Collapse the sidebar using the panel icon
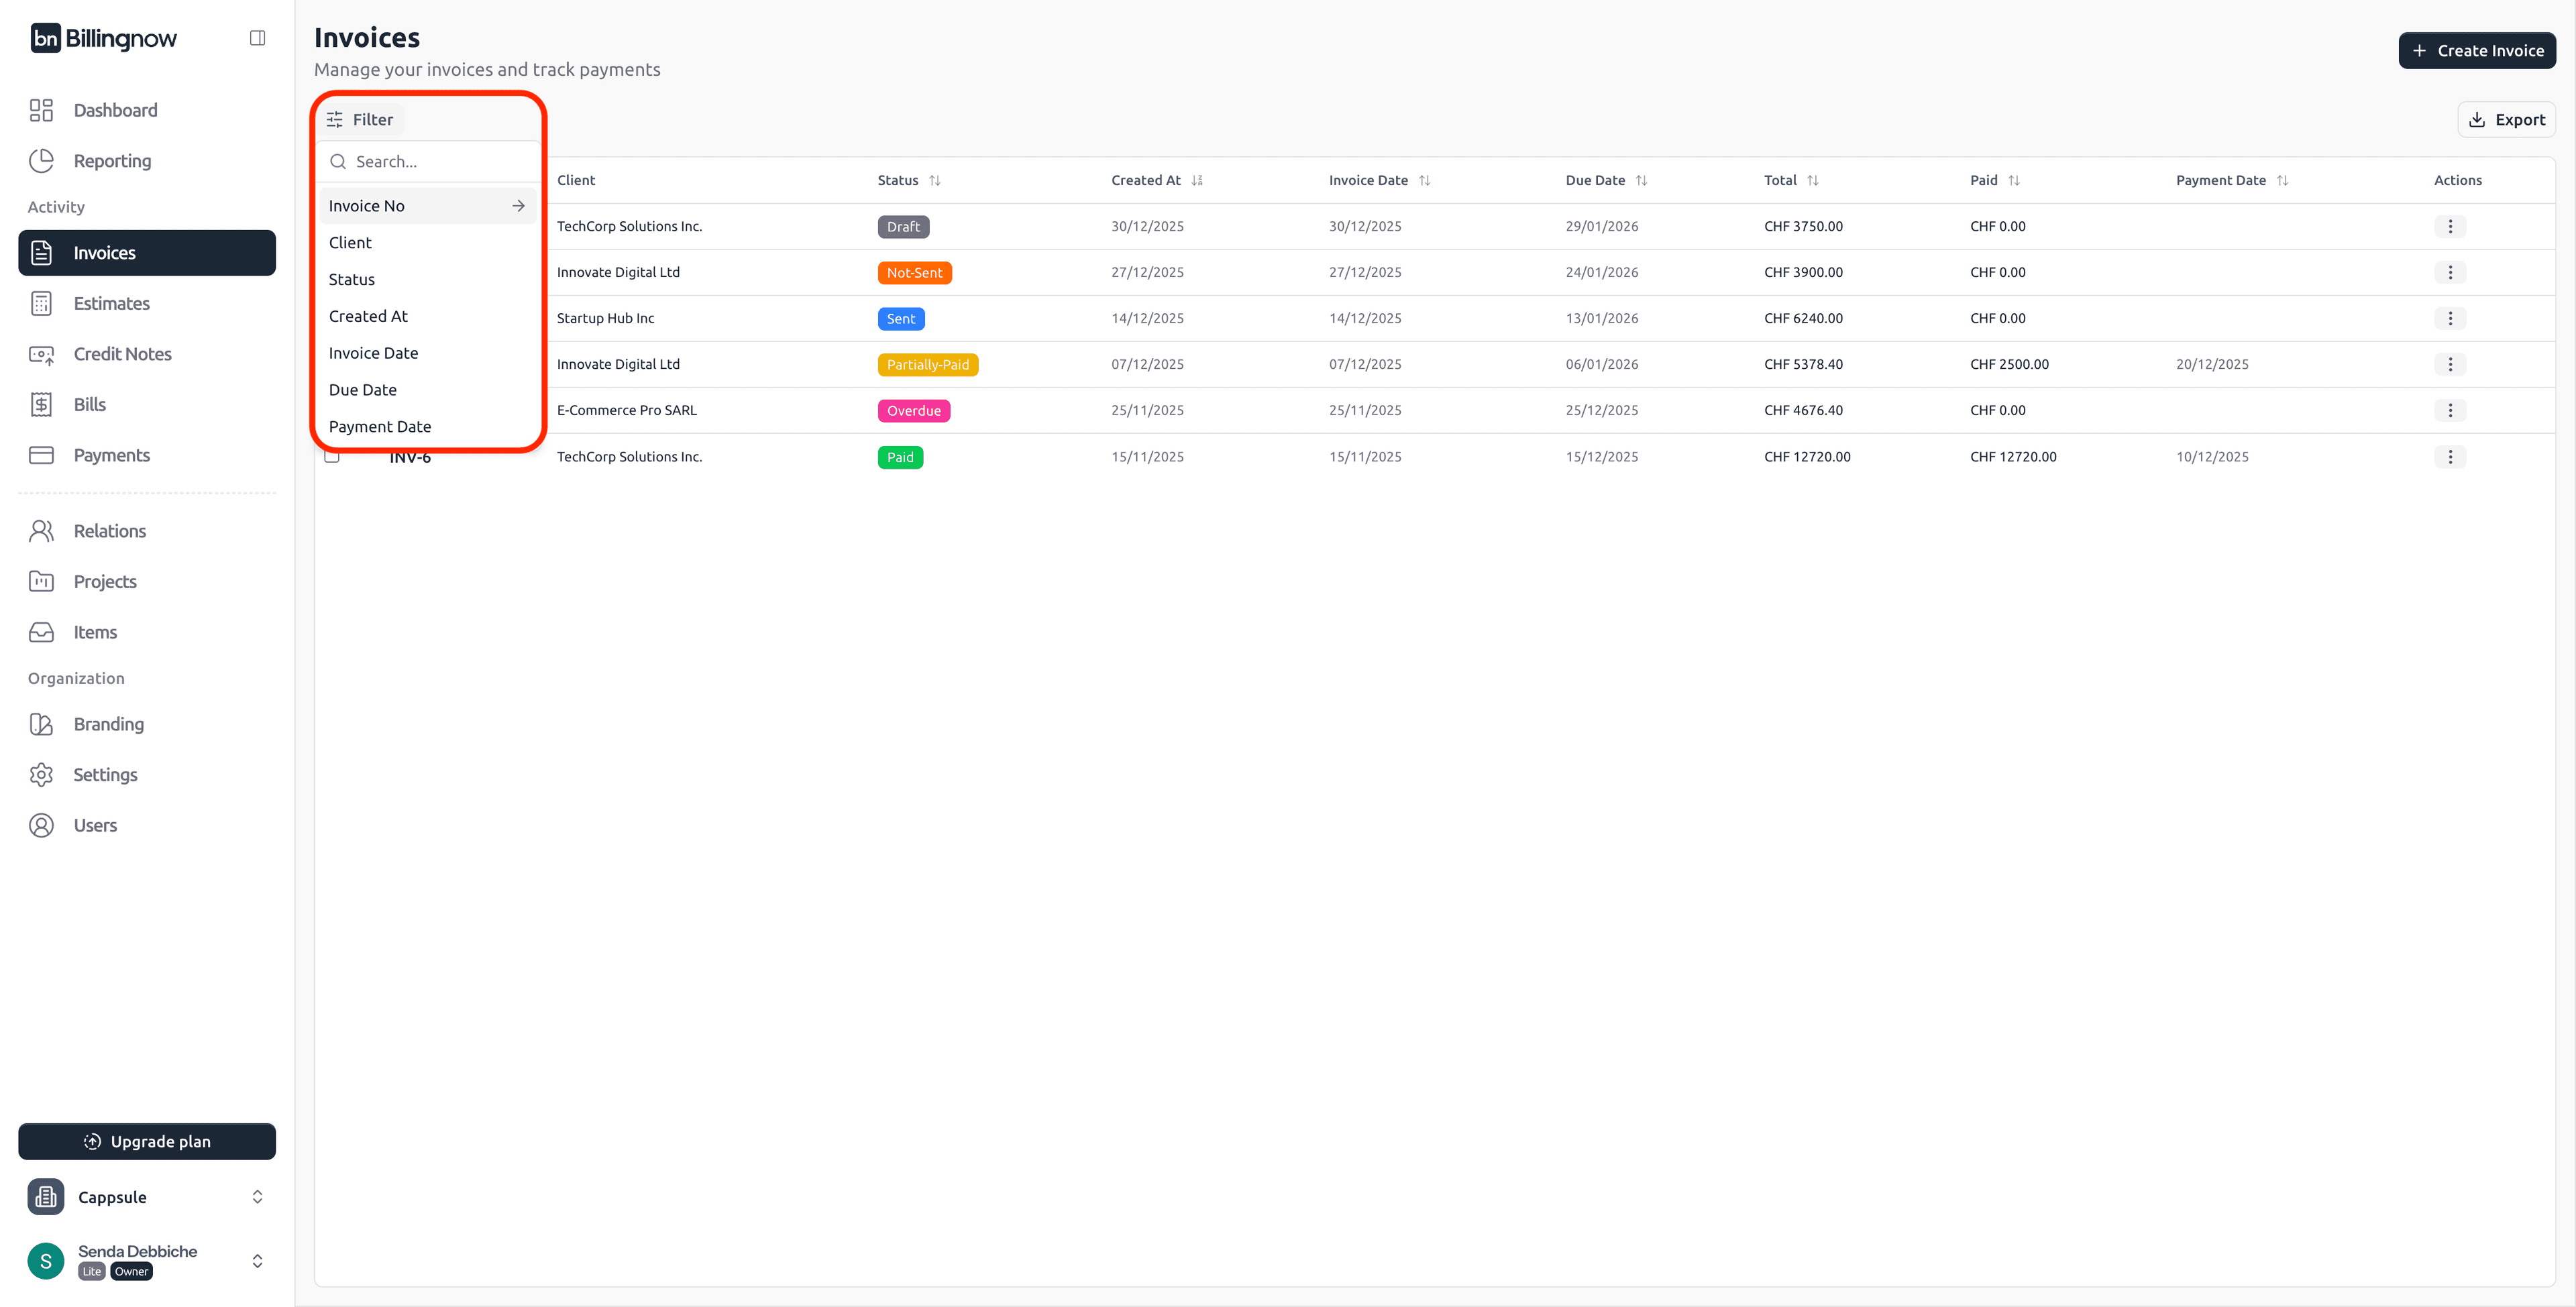Screen dimensions: 2576x1307 coord(257,37)
